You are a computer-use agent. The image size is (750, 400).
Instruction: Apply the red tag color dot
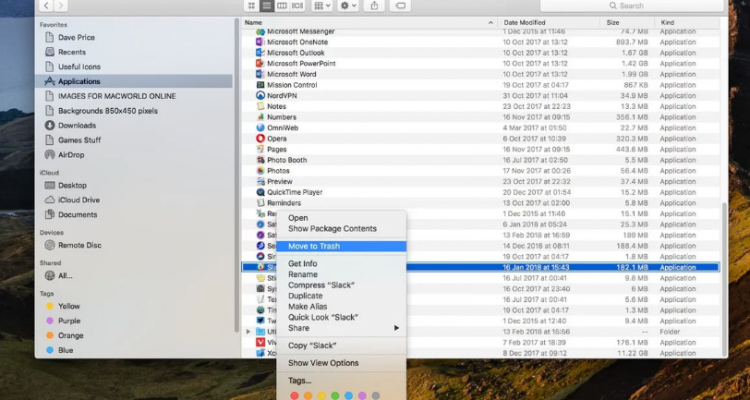pos(295,396)
